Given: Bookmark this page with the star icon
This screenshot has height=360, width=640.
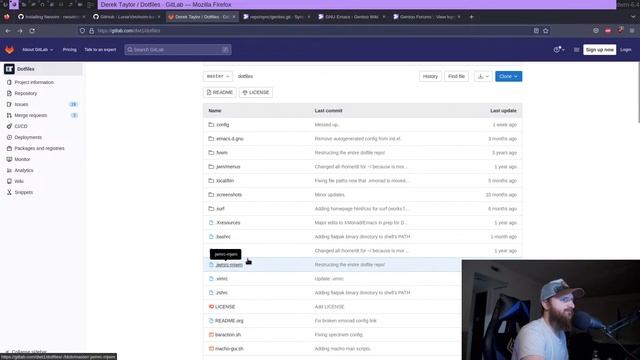Looking at the screenshot, I should click(x=546, y=31).
